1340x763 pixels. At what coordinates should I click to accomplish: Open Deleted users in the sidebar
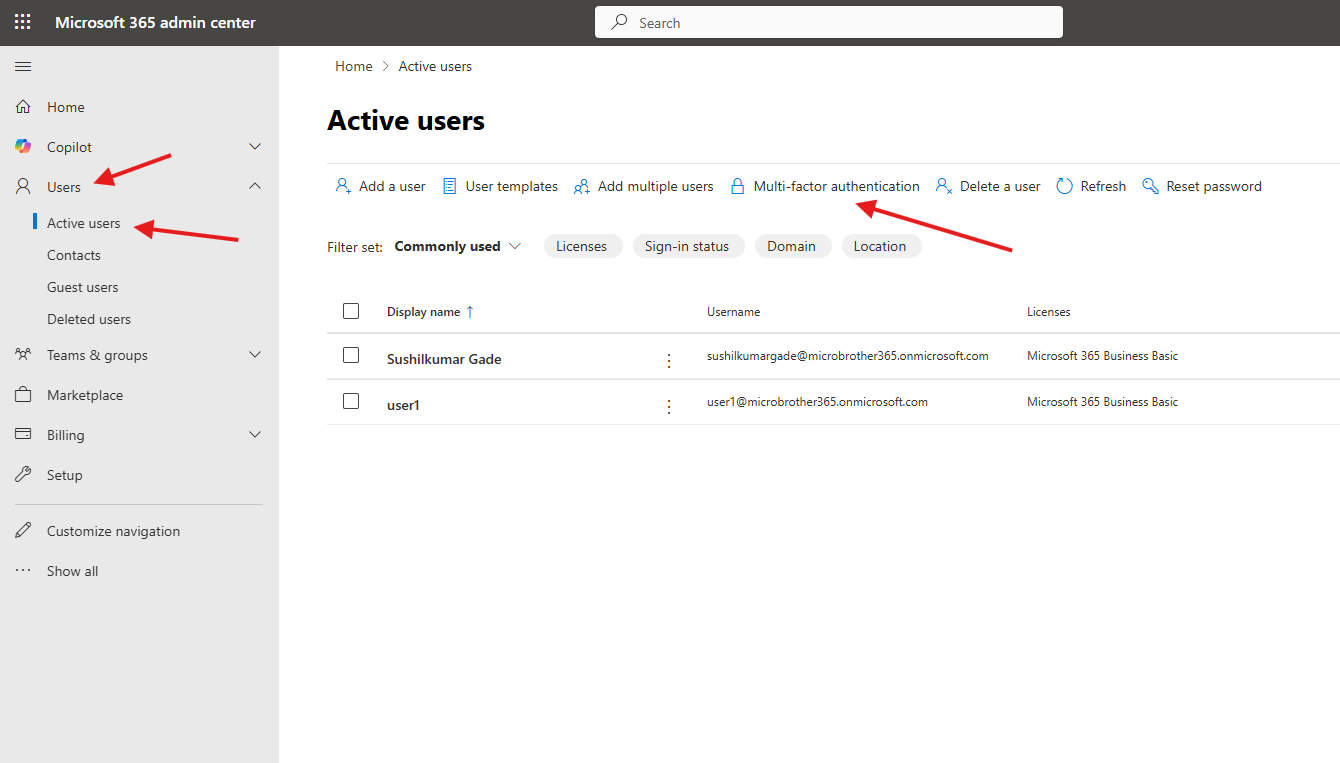tap(89, 319)
